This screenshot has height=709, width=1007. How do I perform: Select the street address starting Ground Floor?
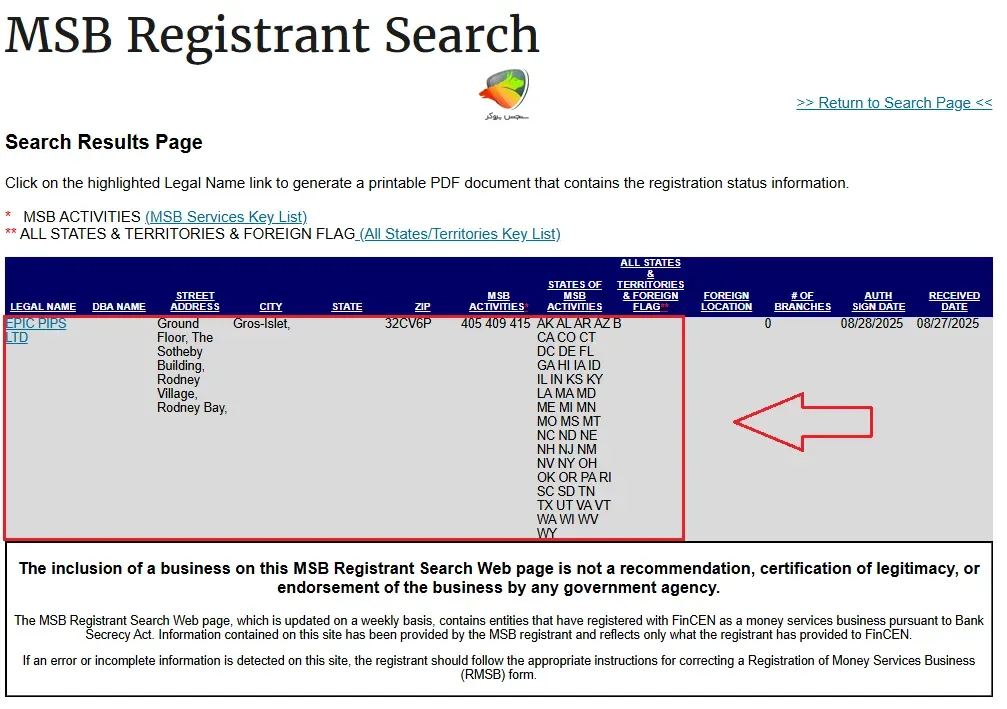(192, 365)
